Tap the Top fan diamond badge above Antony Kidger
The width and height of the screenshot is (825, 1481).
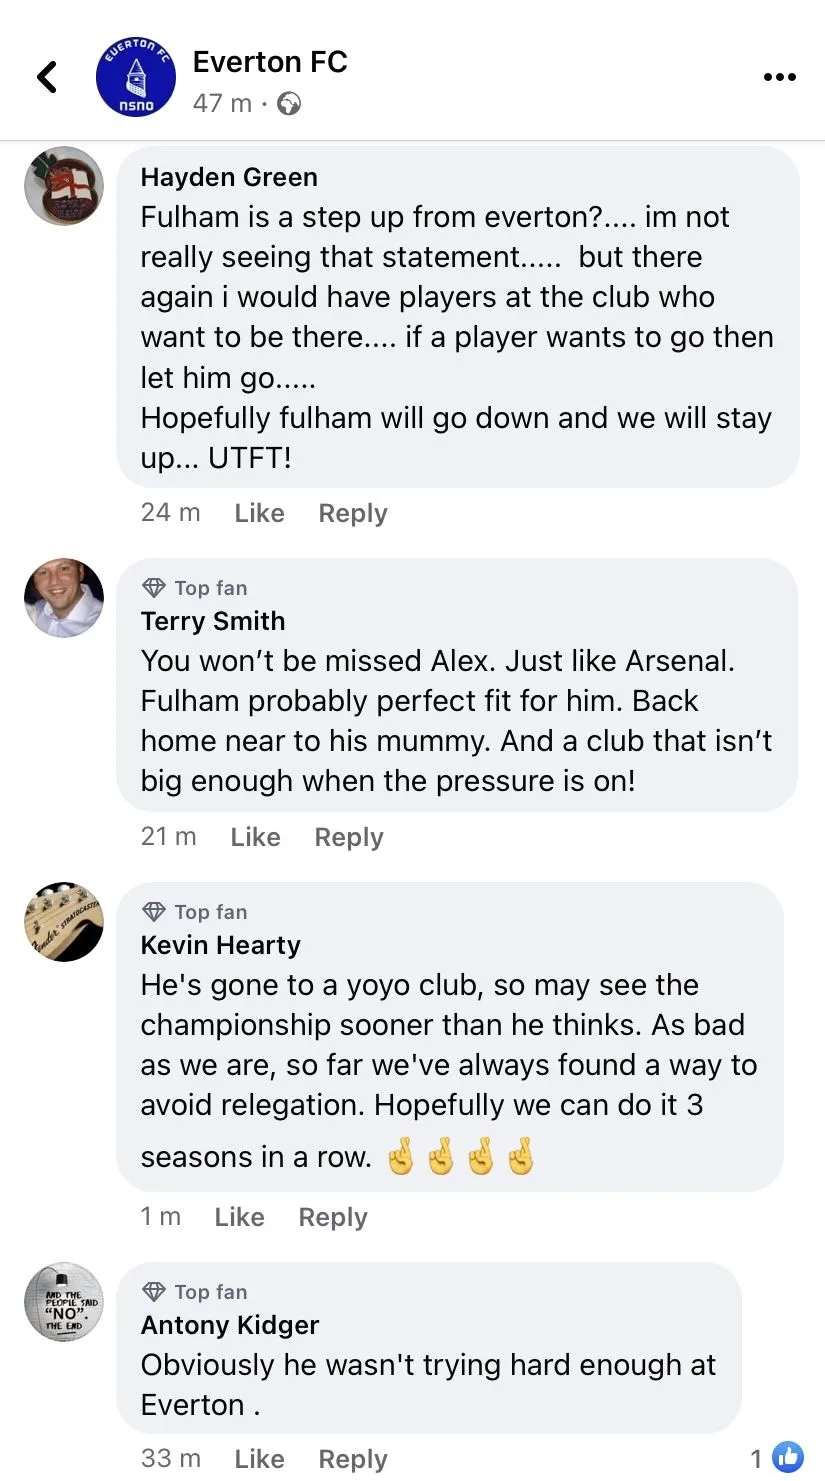click(x=154, y=1292)
